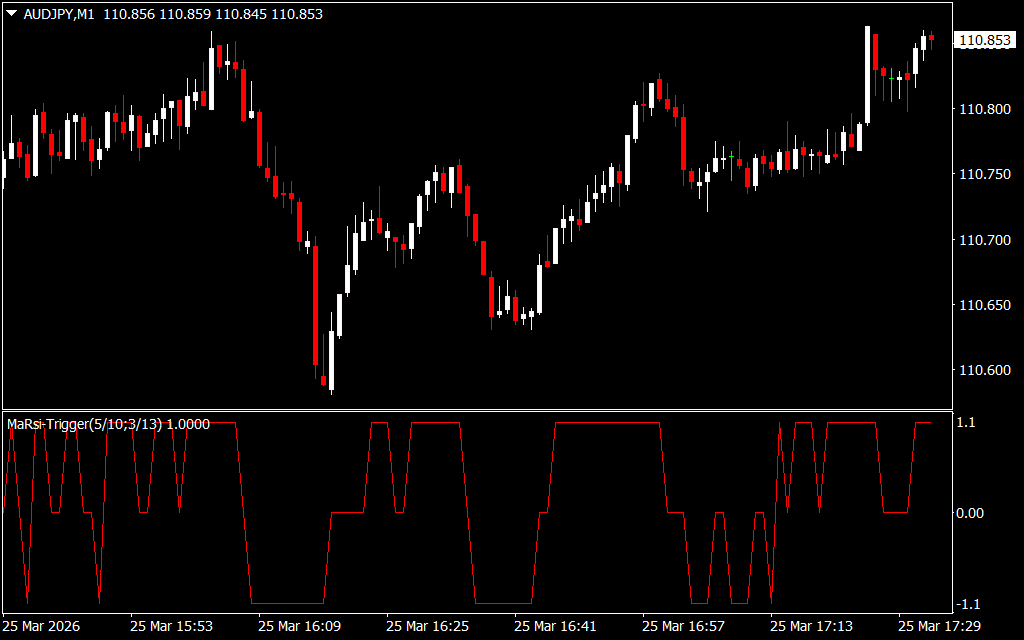Image resolution: width=1024 pixels, height=640 pixels.
Task: Click the 25 Mar 16:25 time marker
Action: (x=428, y=626)
